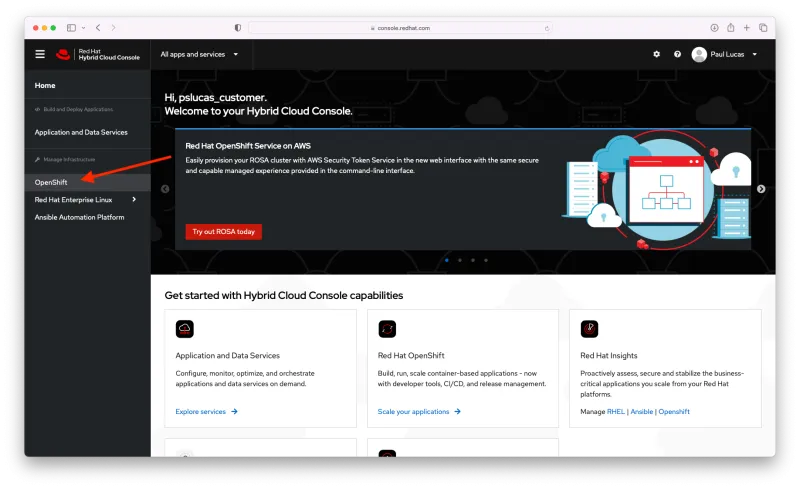Go forward with Safari forward arrow
Viewport: 800px width, 489px height.
[113, 28]
